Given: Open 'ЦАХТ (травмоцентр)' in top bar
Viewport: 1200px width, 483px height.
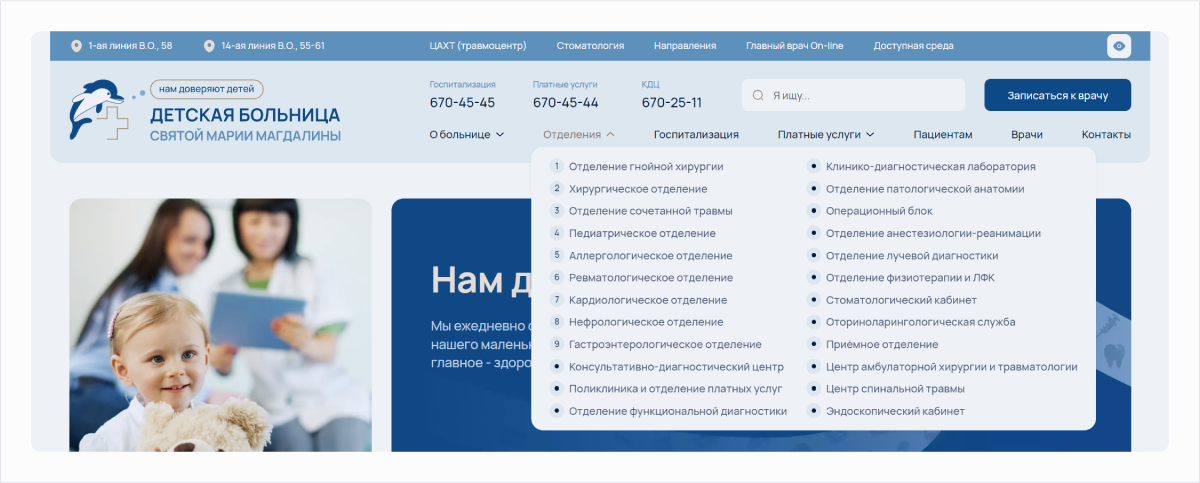Looking at the screenshot, I should pyautogui.click(x=477, y=46).
